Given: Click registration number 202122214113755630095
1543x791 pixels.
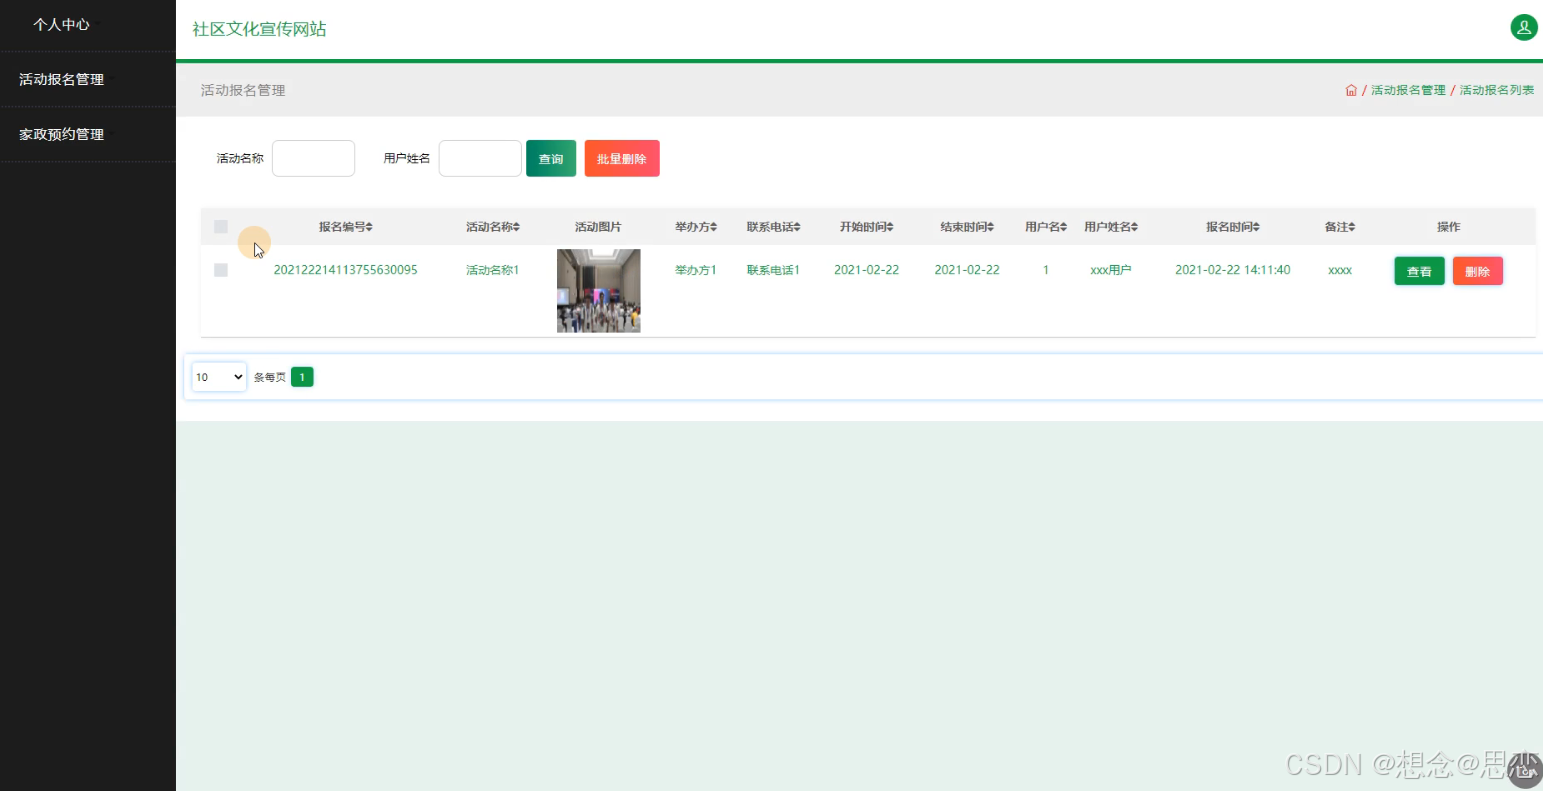Looking at the screenshot, I should pos(345,270).
